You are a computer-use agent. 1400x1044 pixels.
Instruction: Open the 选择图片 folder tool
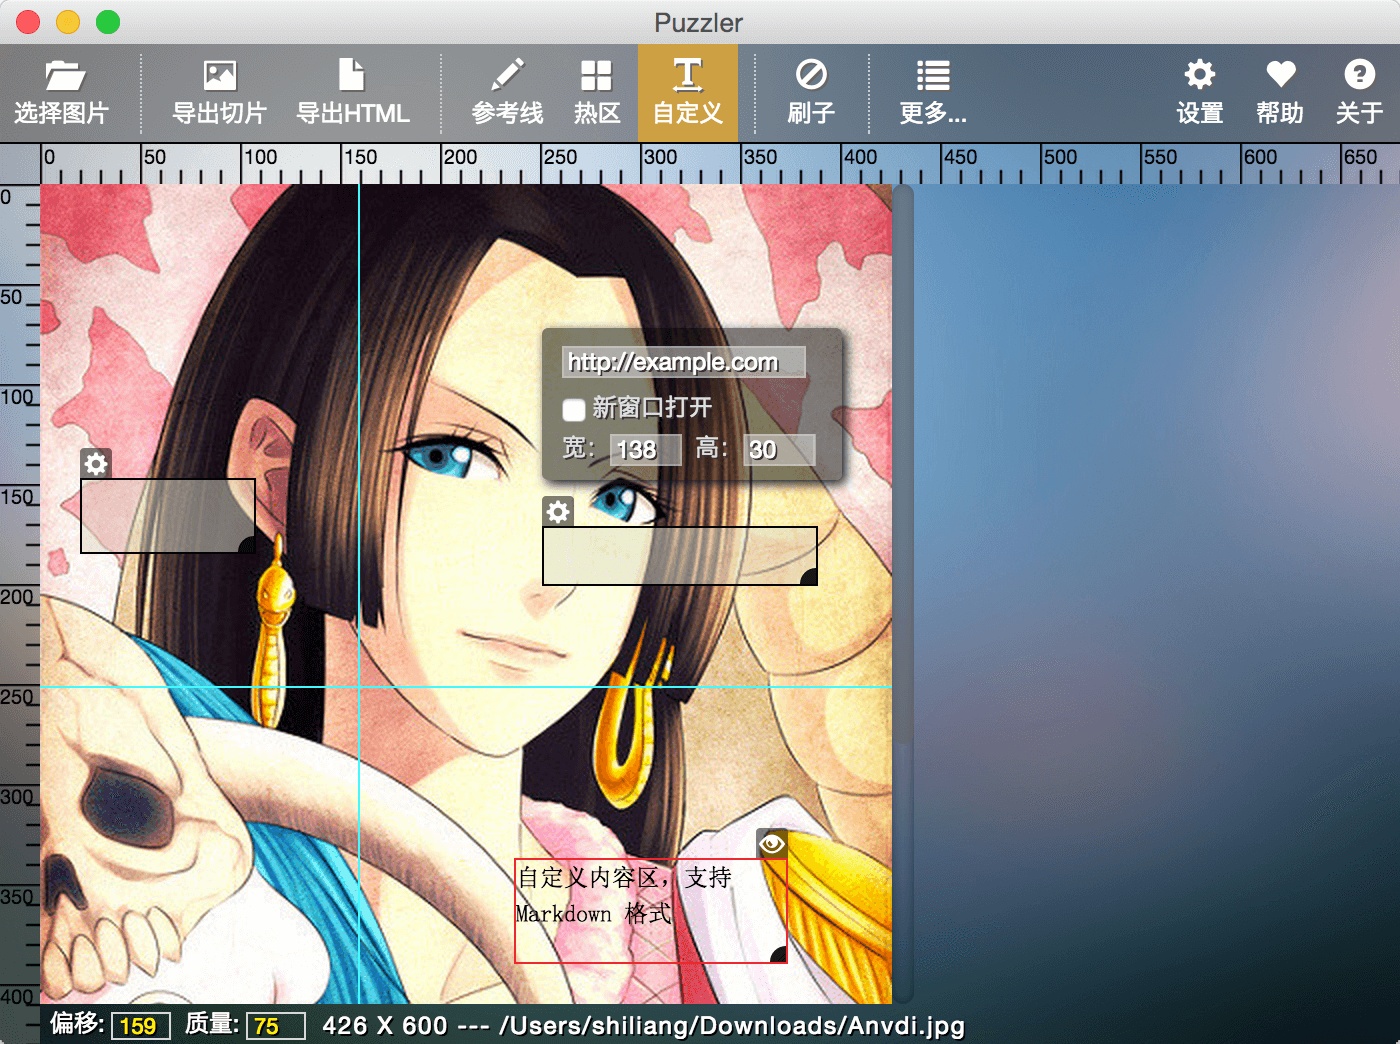(62, 92)
